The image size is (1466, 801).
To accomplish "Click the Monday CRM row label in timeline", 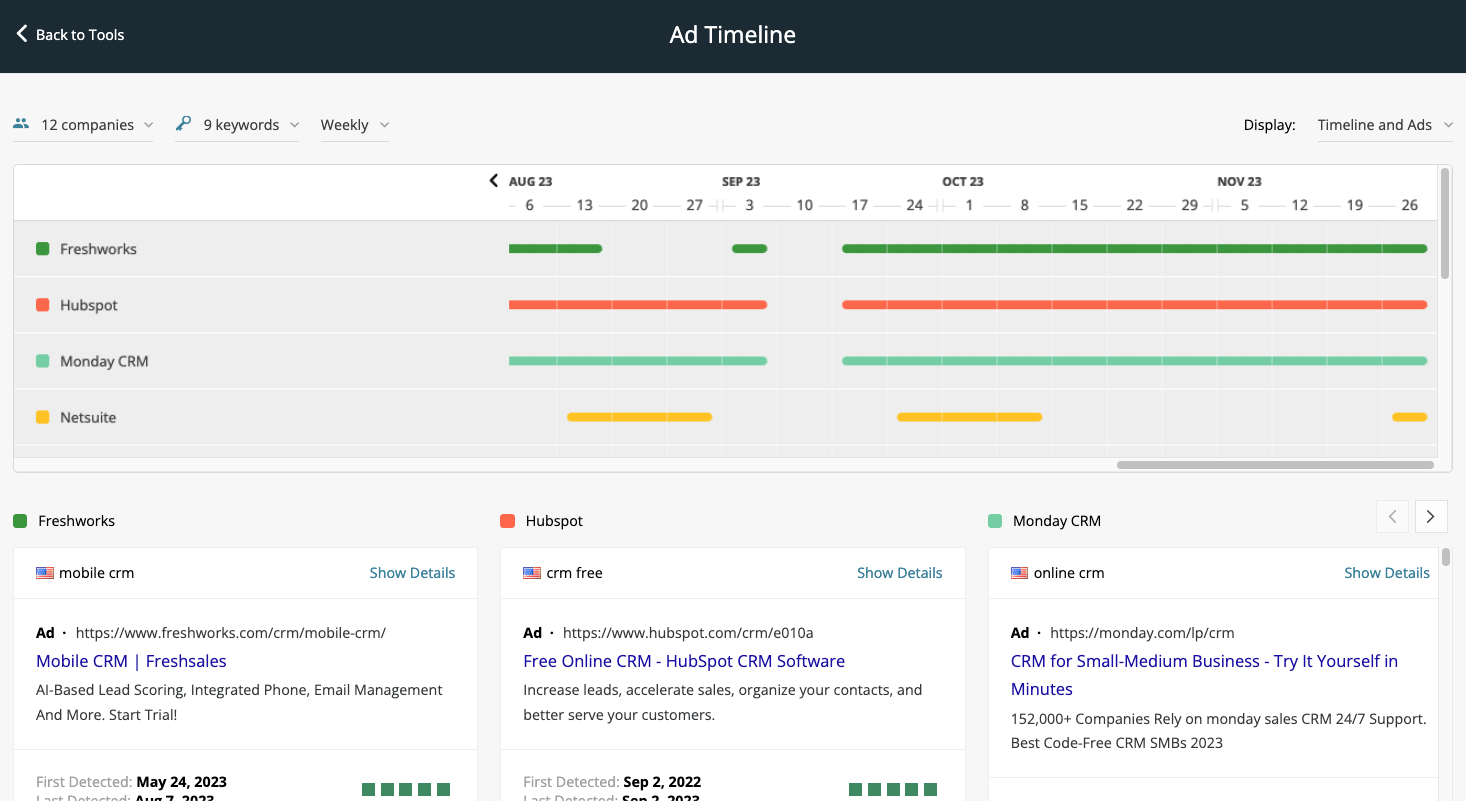I will point(104,361).
